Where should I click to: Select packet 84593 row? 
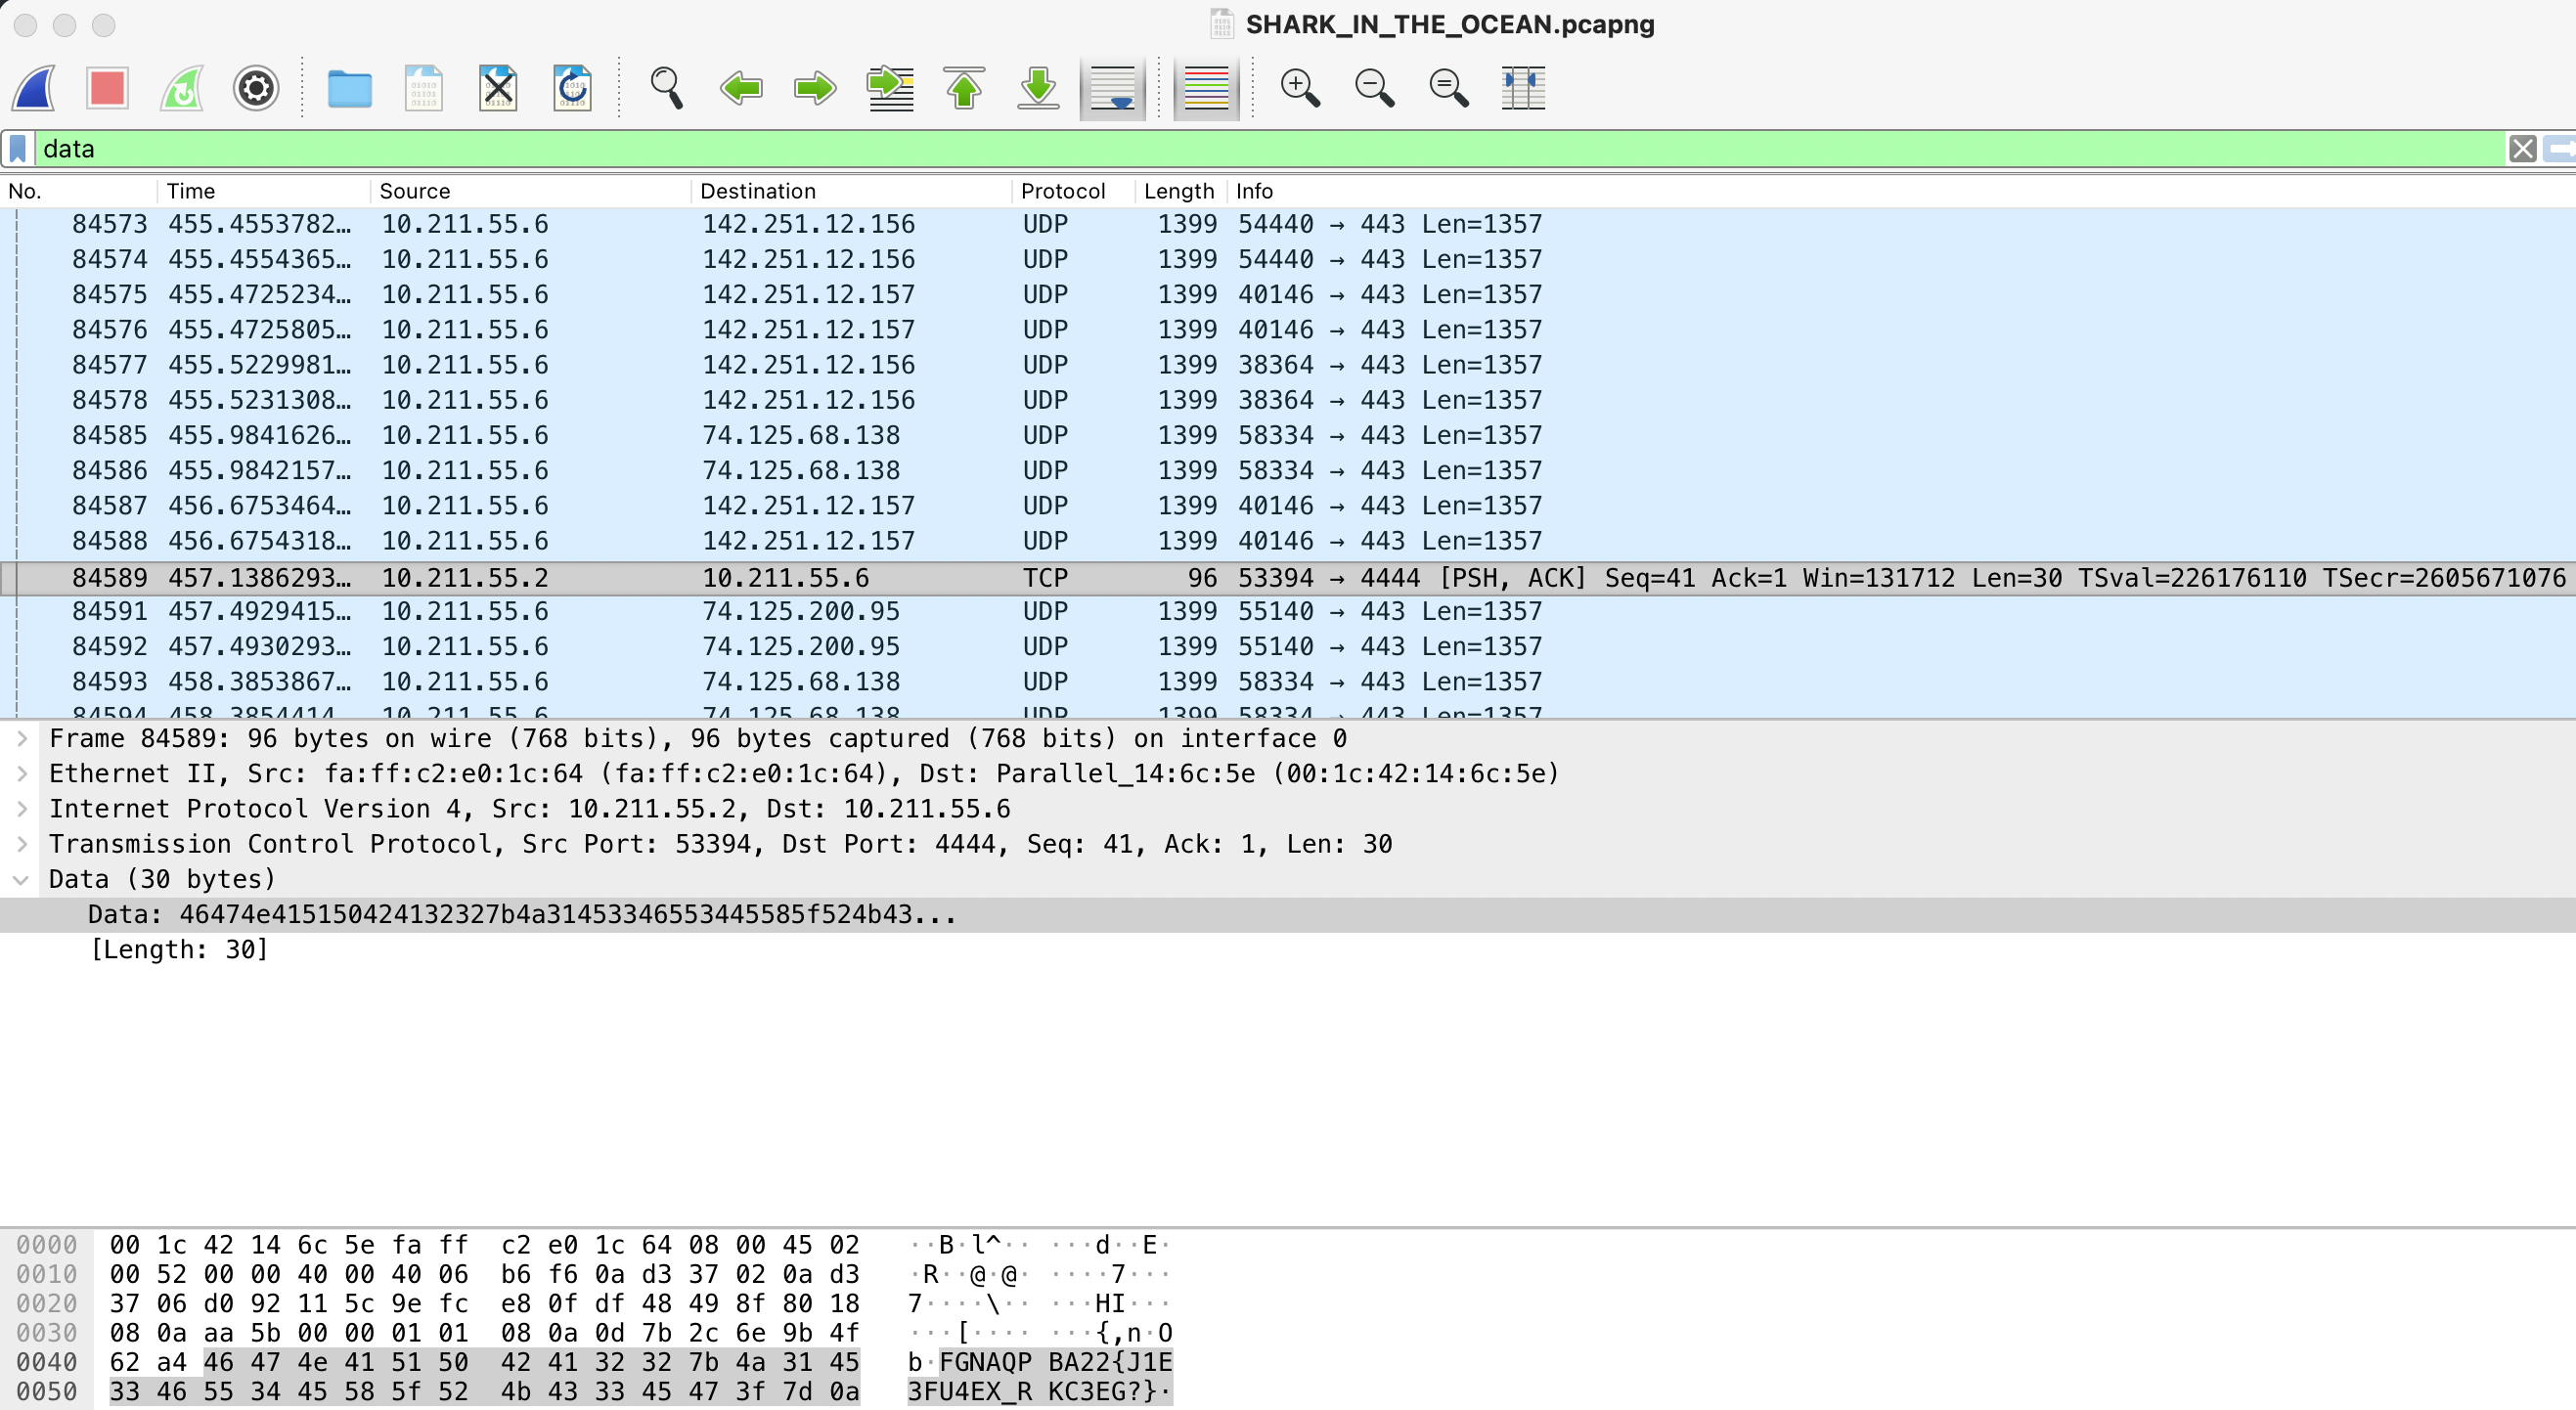point(1288,682)
